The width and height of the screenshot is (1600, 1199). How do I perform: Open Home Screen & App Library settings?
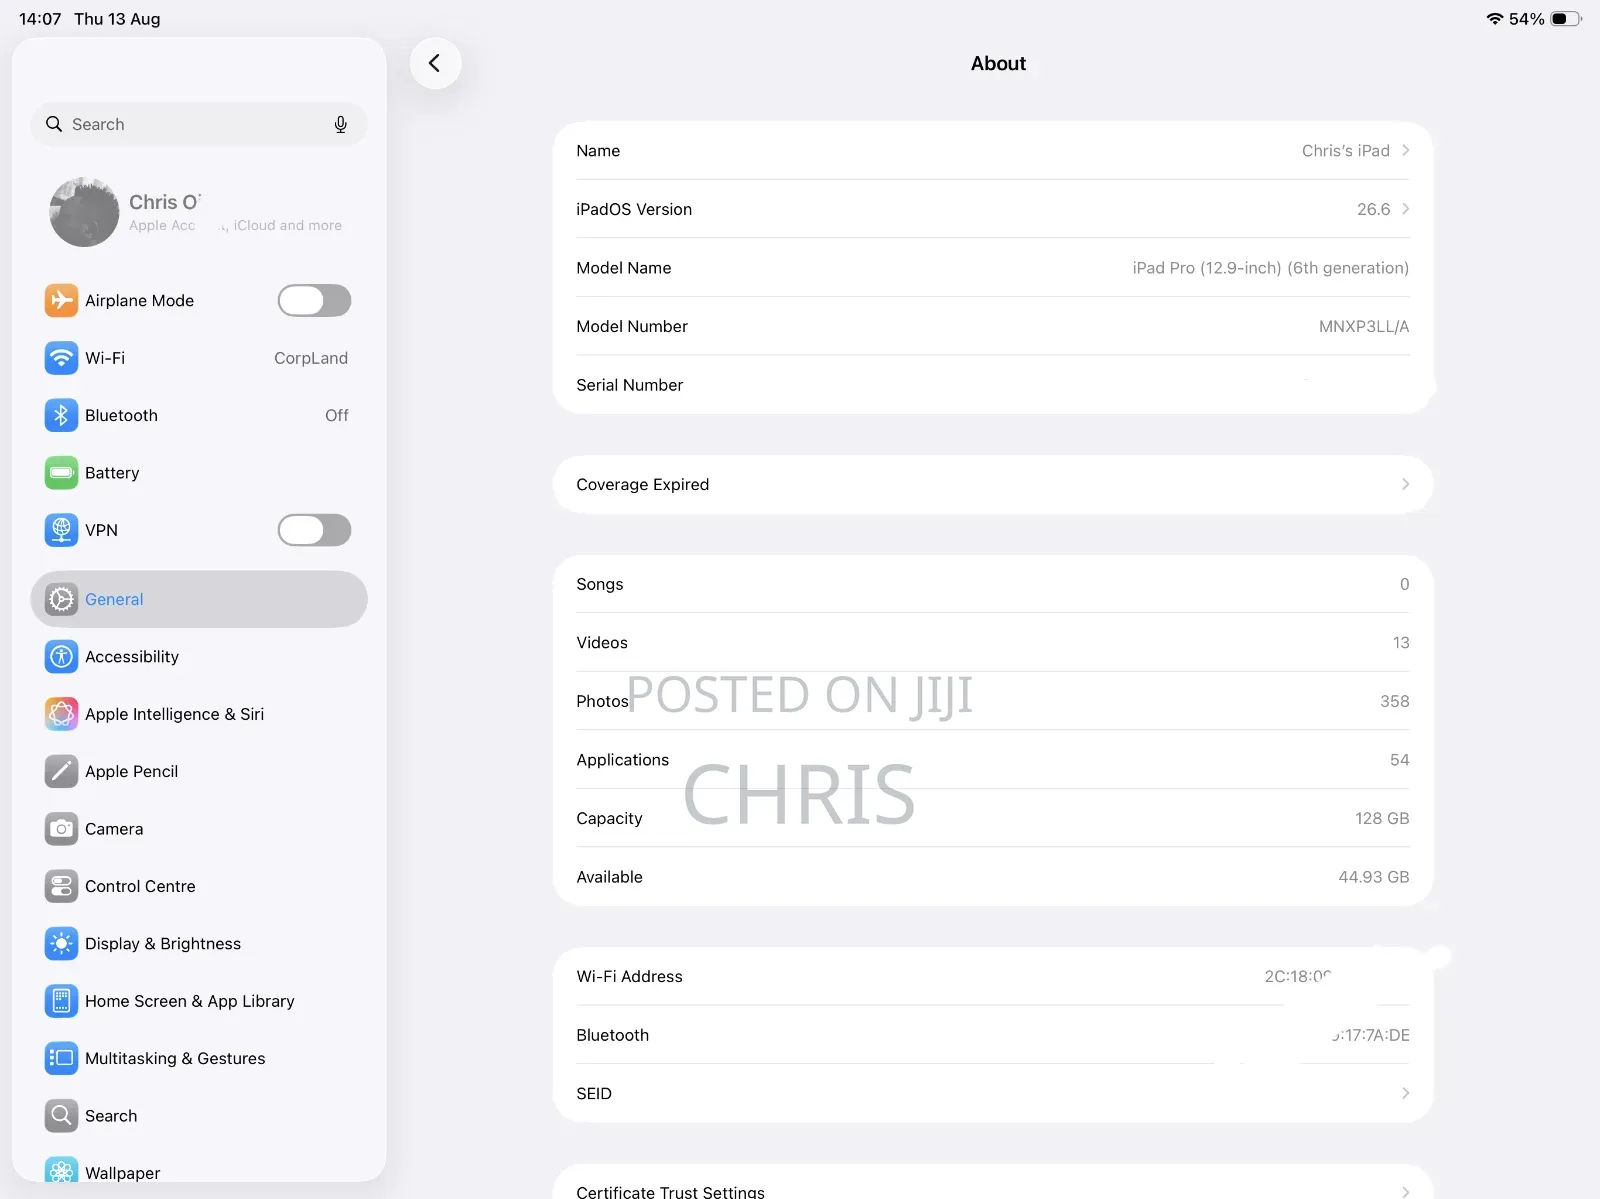pyautogui.click(x=199, y=1001)
